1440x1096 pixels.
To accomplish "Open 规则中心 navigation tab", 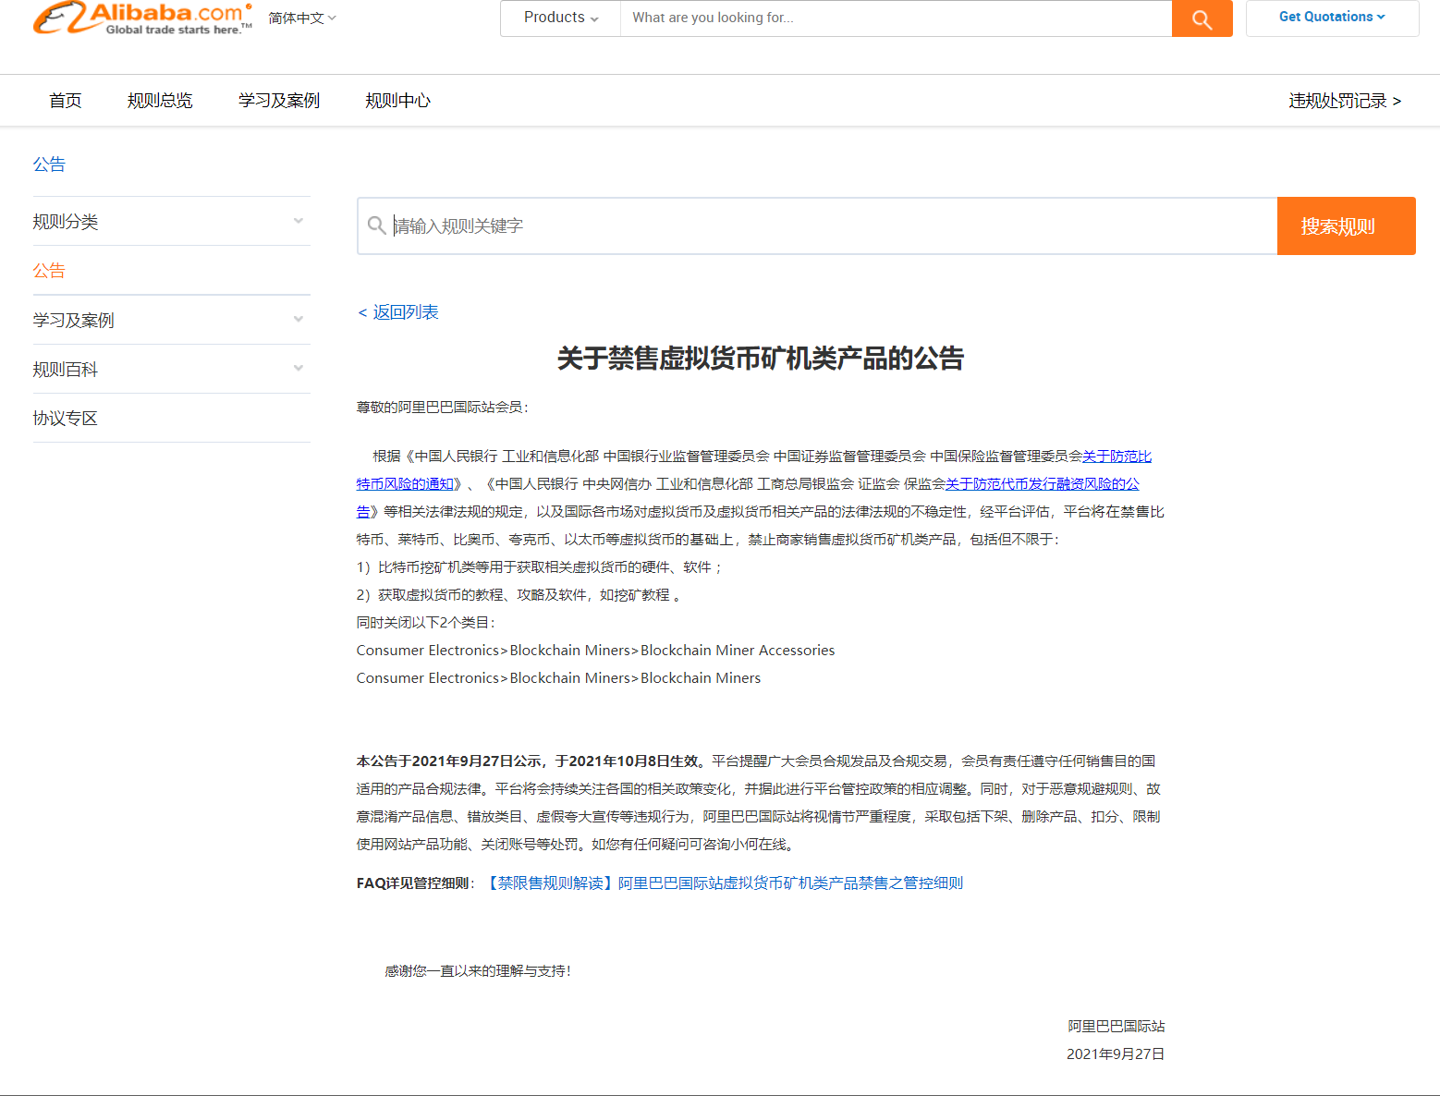I will pyautogui.click(x=398, y=101).
